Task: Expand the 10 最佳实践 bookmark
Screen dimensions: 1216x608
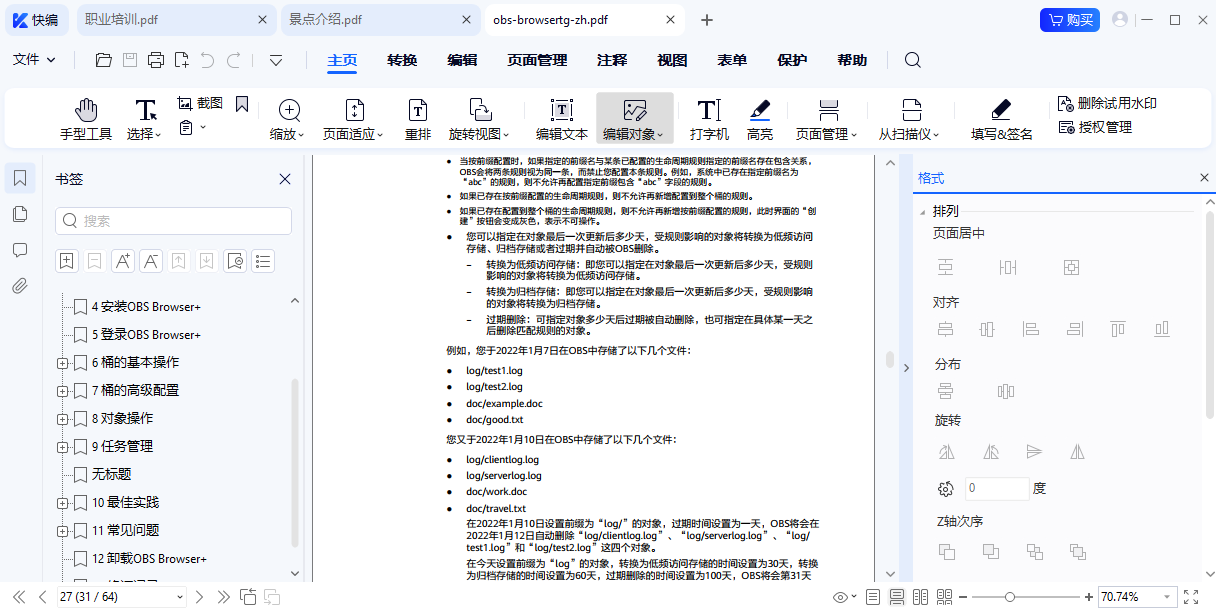Action: tap(62, 503)
